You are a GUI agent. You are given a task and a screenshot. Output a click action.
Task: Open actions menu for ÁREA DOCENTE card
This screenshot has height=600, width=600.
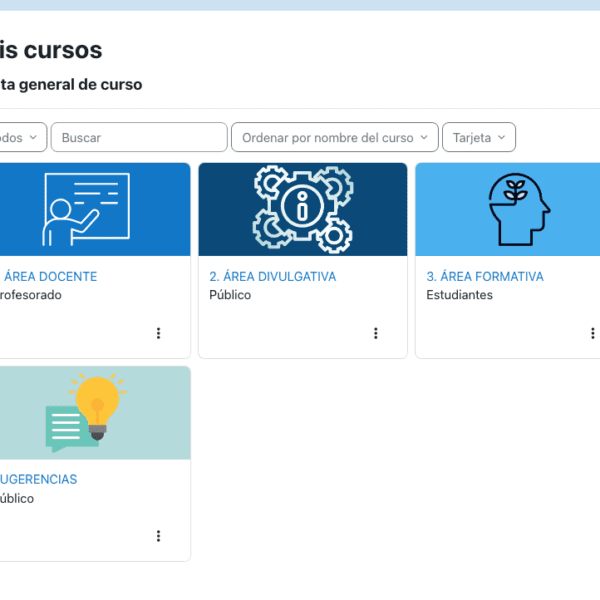click(158, 333)
